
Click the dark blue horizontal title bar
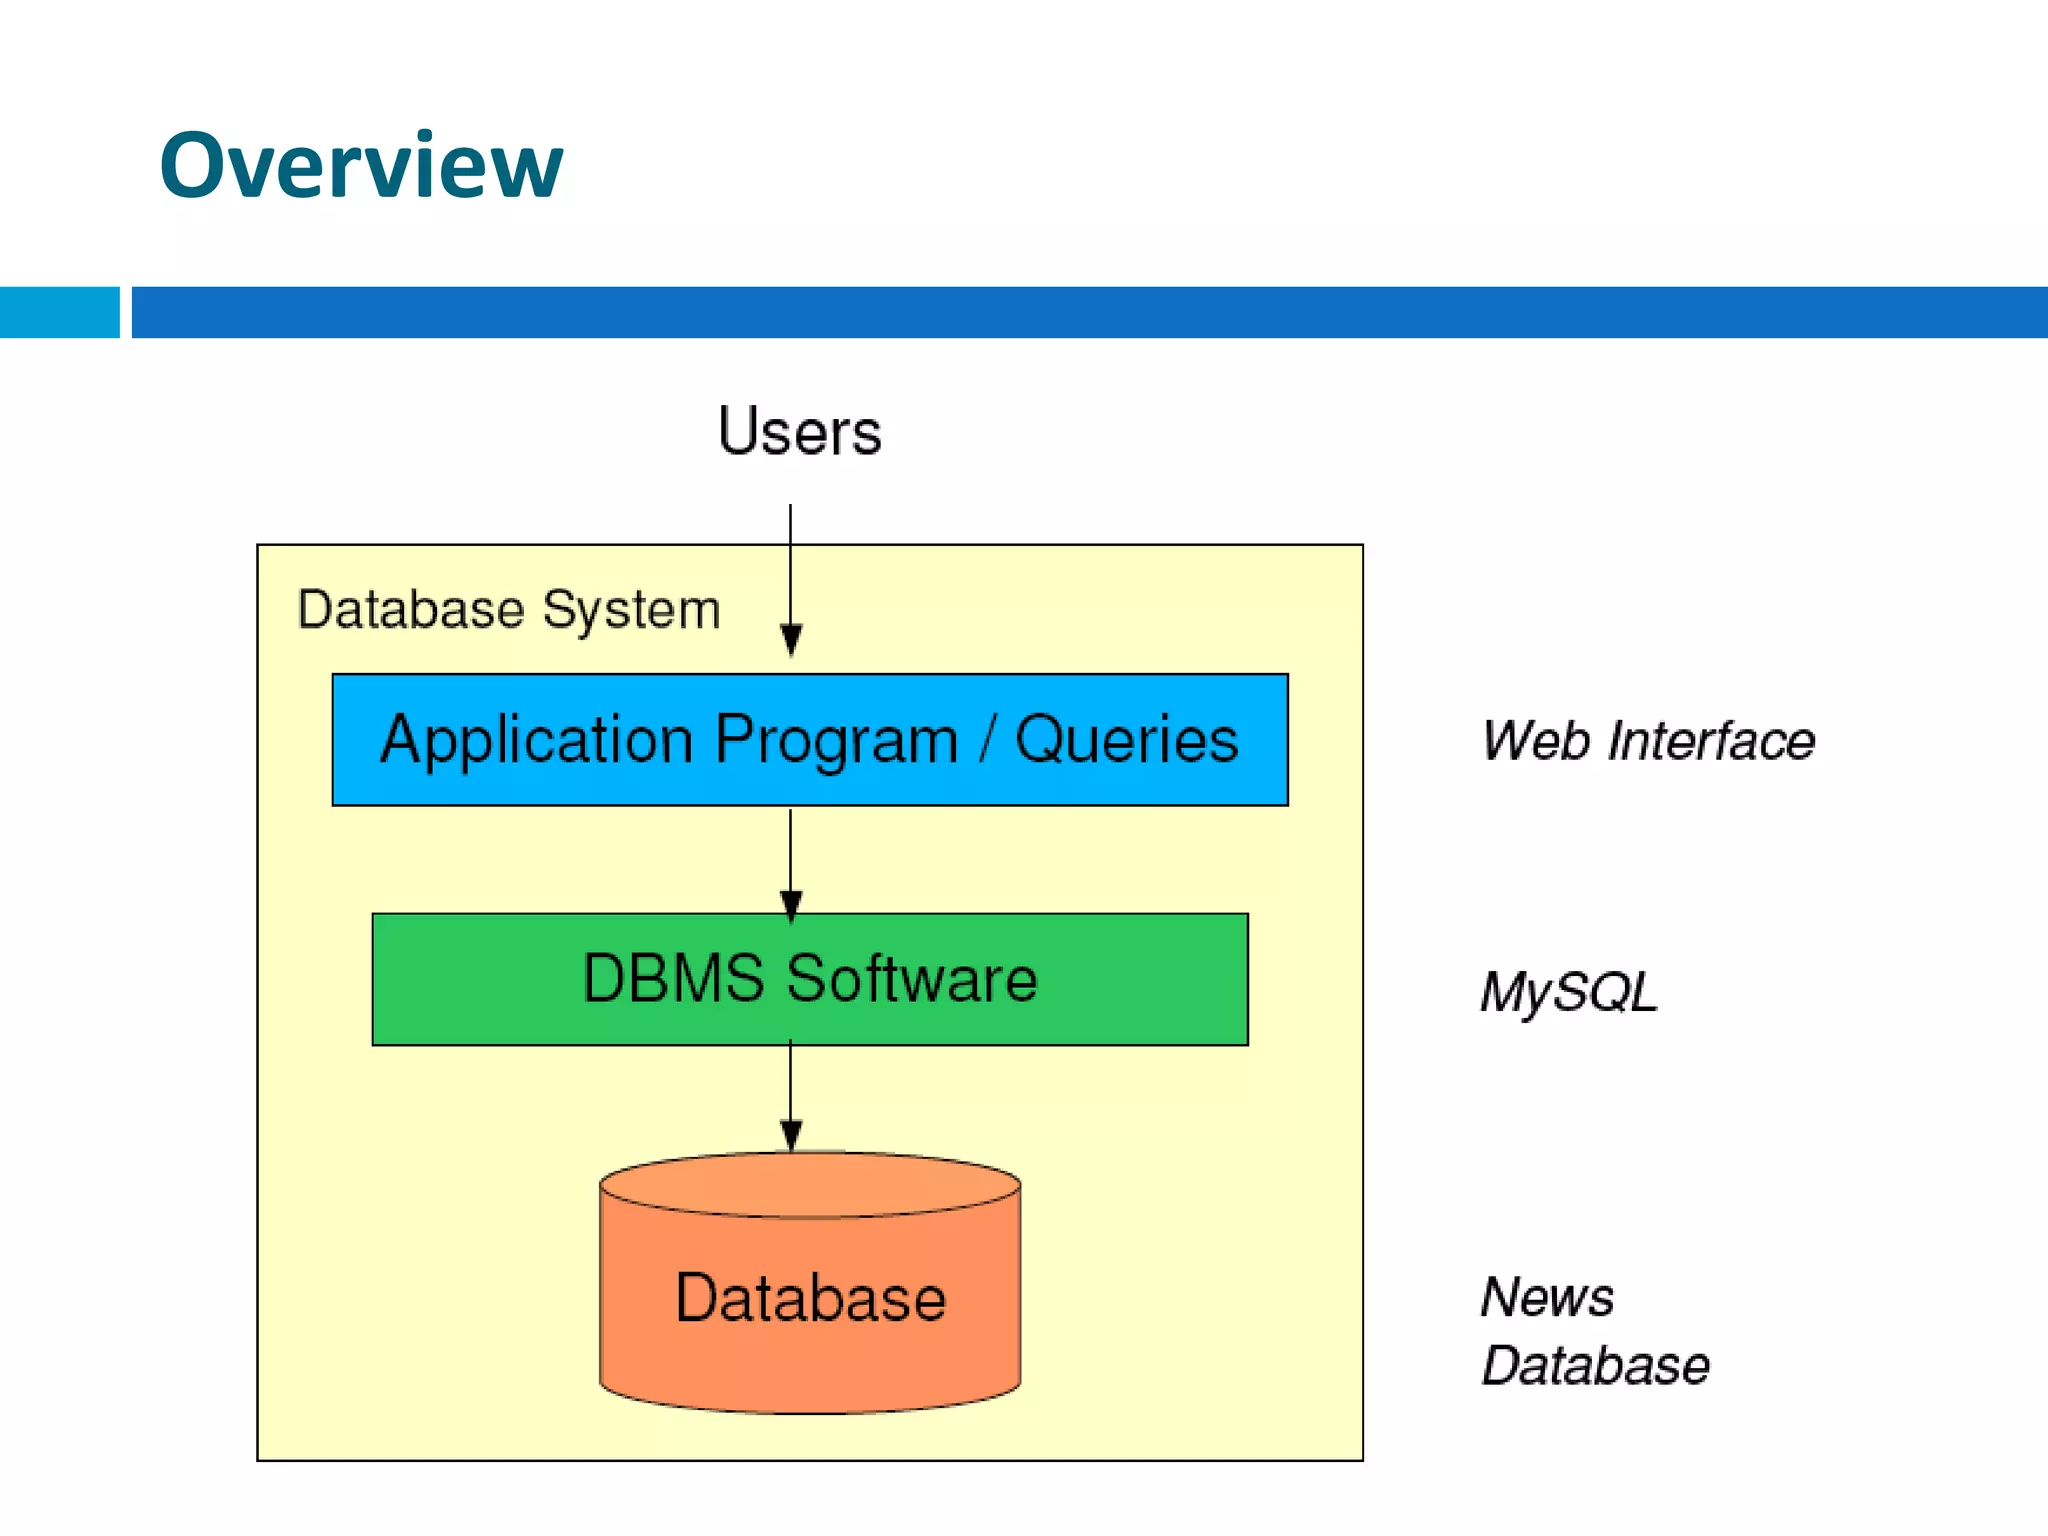coord(1088,312)
